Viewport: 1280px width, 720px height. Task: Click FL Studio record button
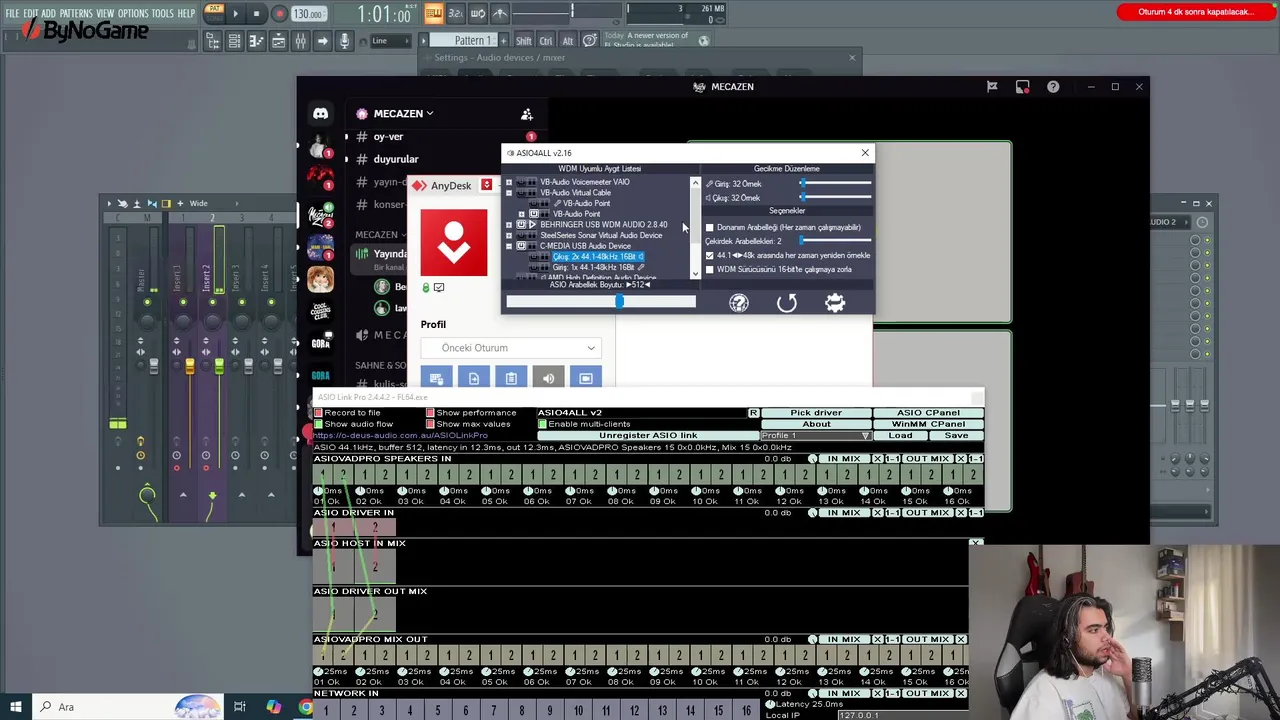point(278,14)
